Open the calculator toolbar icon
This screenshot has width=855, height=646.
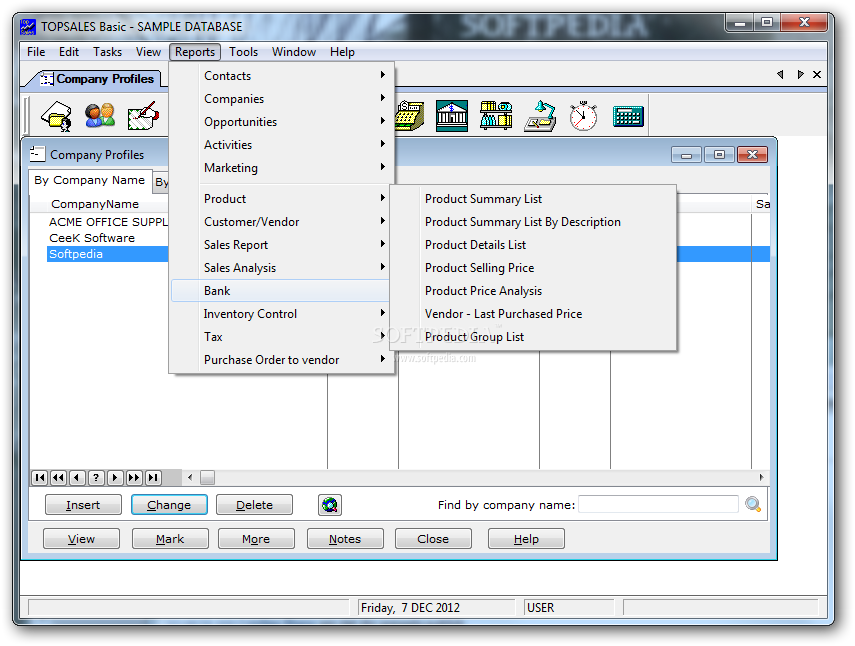pos(628,116)
